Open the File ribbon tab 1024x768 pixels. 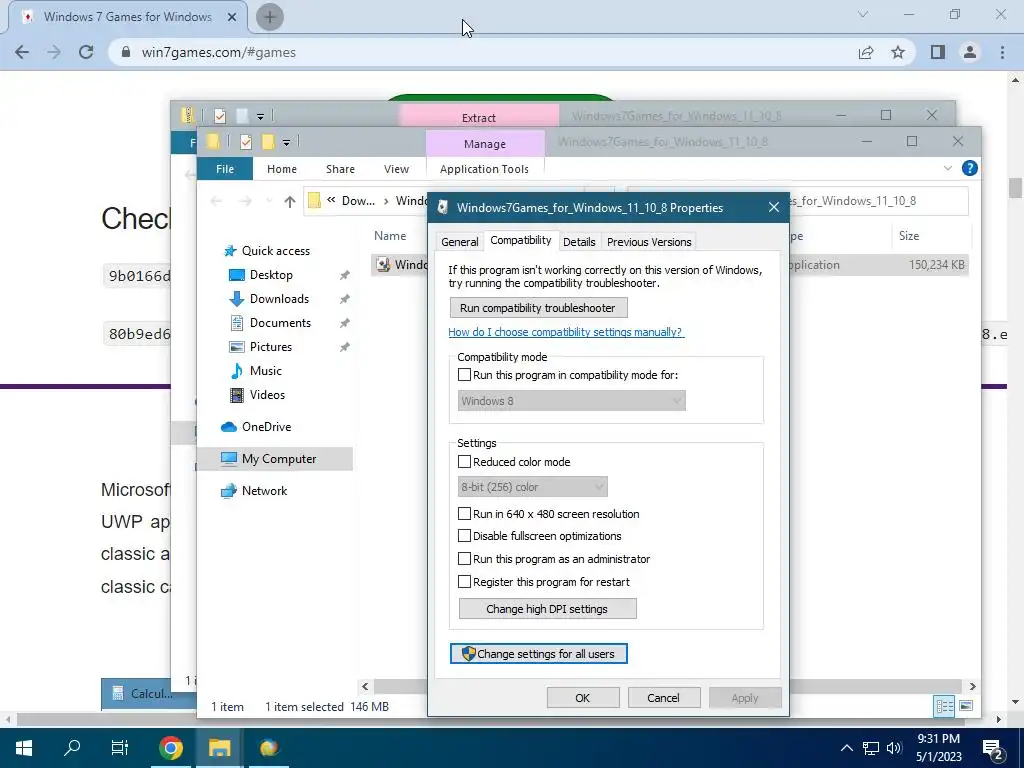tap(225, 168)
